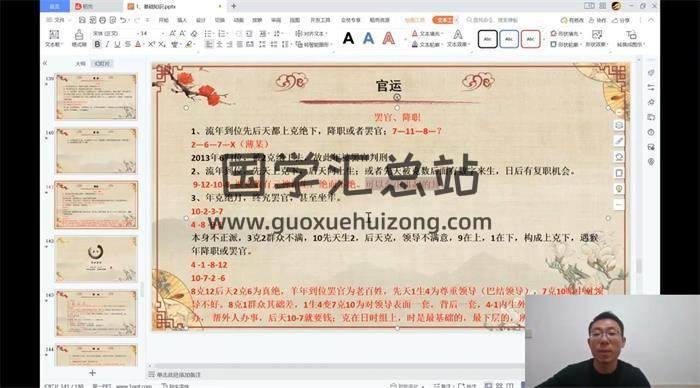Screen dimensions: 700x388
Task: Click the location pin icon in right sidebar
Action: [651, 162]
